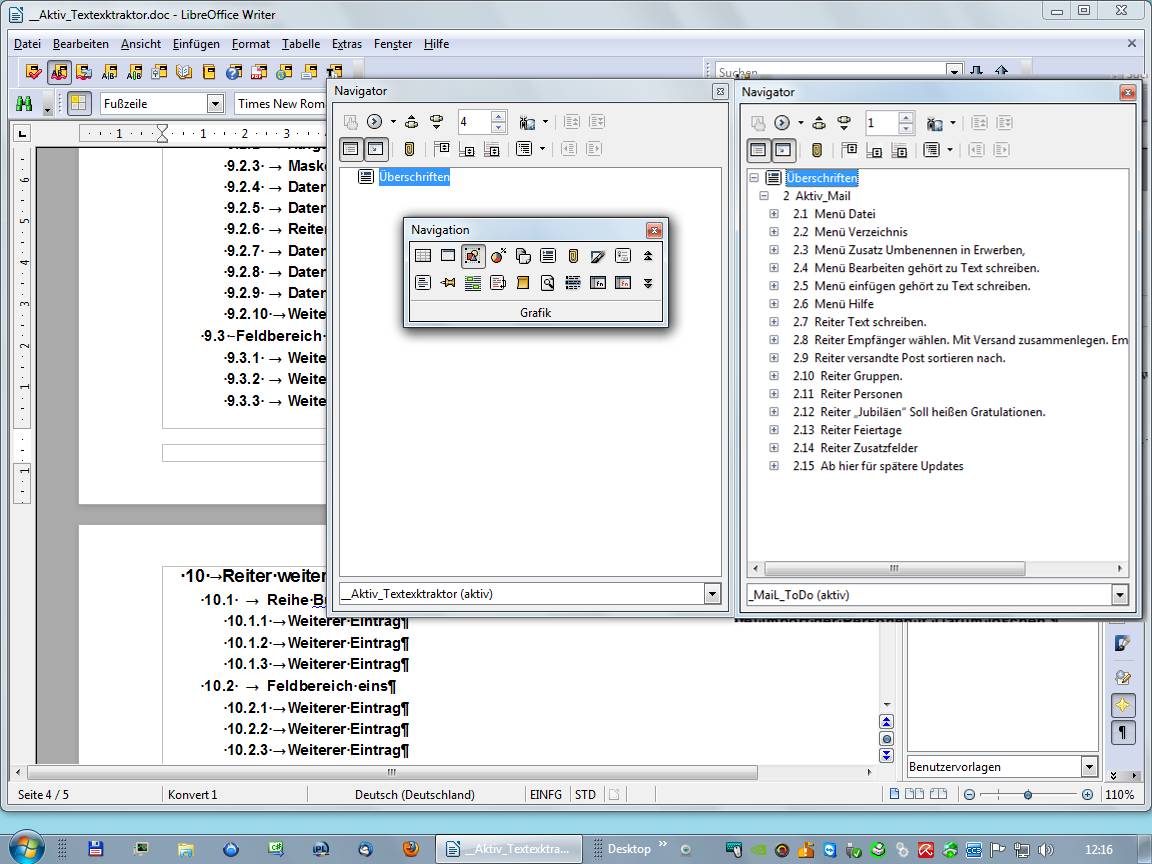
Task: Click green binoculars find icon
Action: [x=24, y=104]
